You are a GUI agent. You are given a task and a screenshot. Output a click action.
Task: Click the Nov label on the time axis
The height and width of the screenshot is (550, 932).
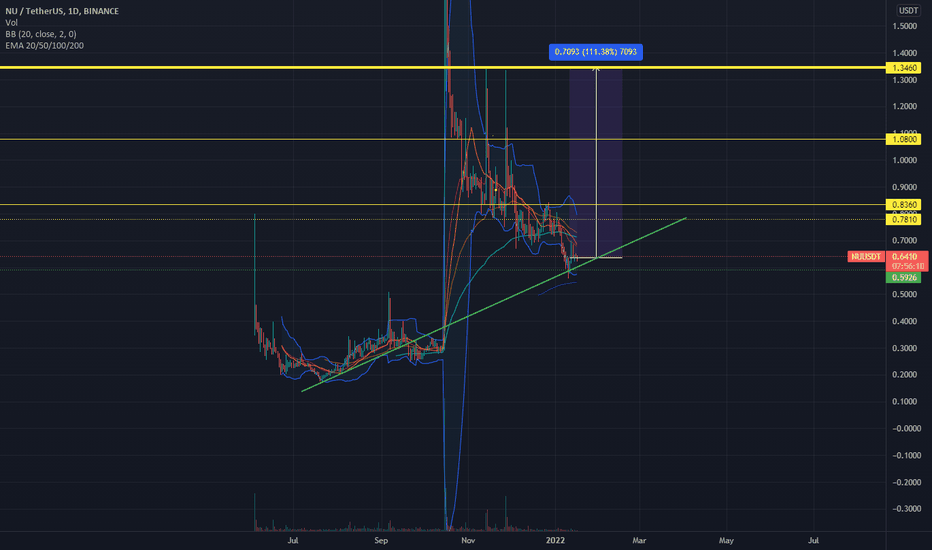pos(468,540)
